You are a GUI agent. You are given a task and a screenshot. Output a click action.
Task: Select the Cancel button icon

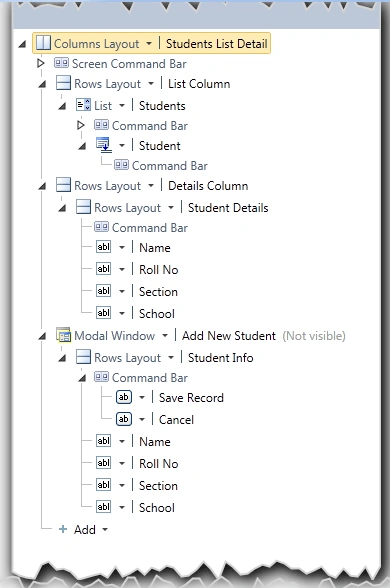tap(124, 418)
